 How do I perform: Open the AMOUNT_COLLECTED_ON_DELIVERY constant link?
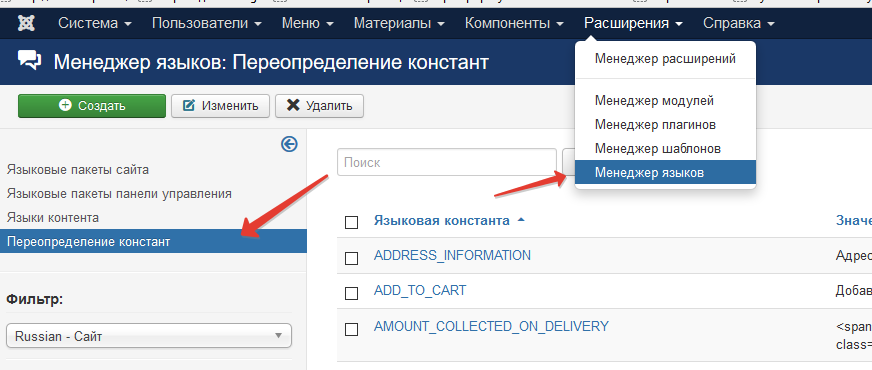click(x=491, y=326)
